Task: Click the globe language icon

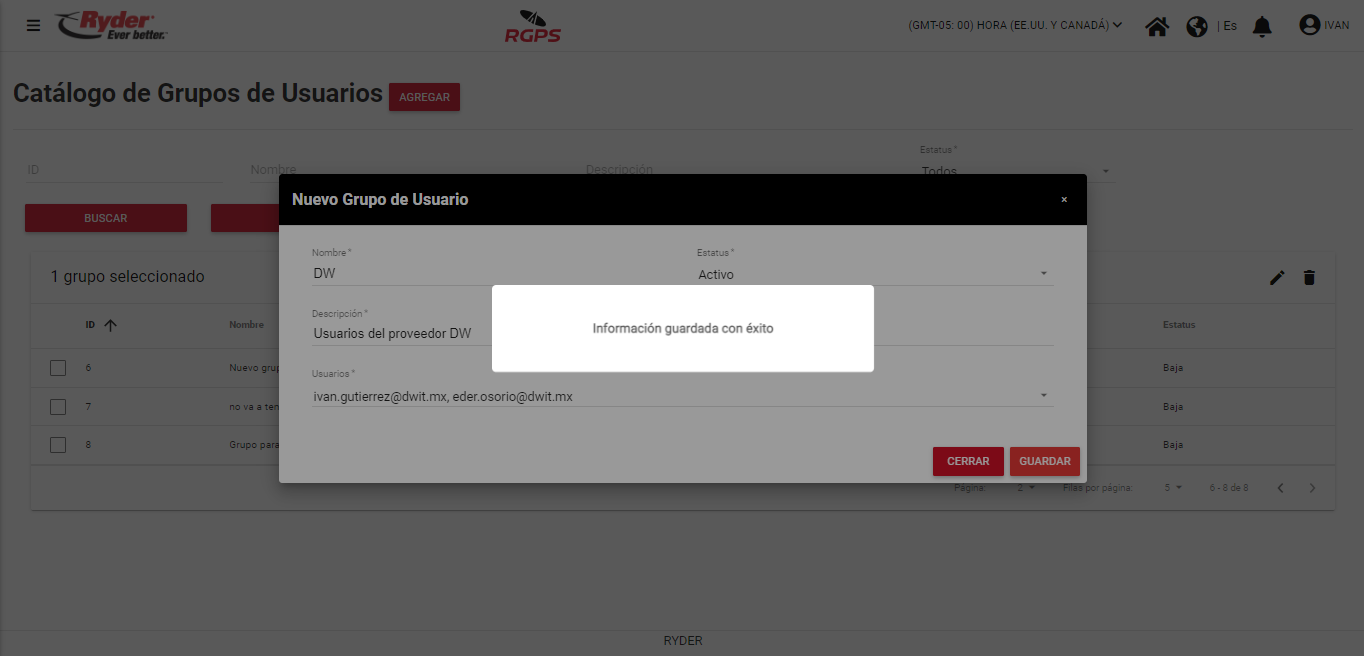Action: [x=1197, y=26]
